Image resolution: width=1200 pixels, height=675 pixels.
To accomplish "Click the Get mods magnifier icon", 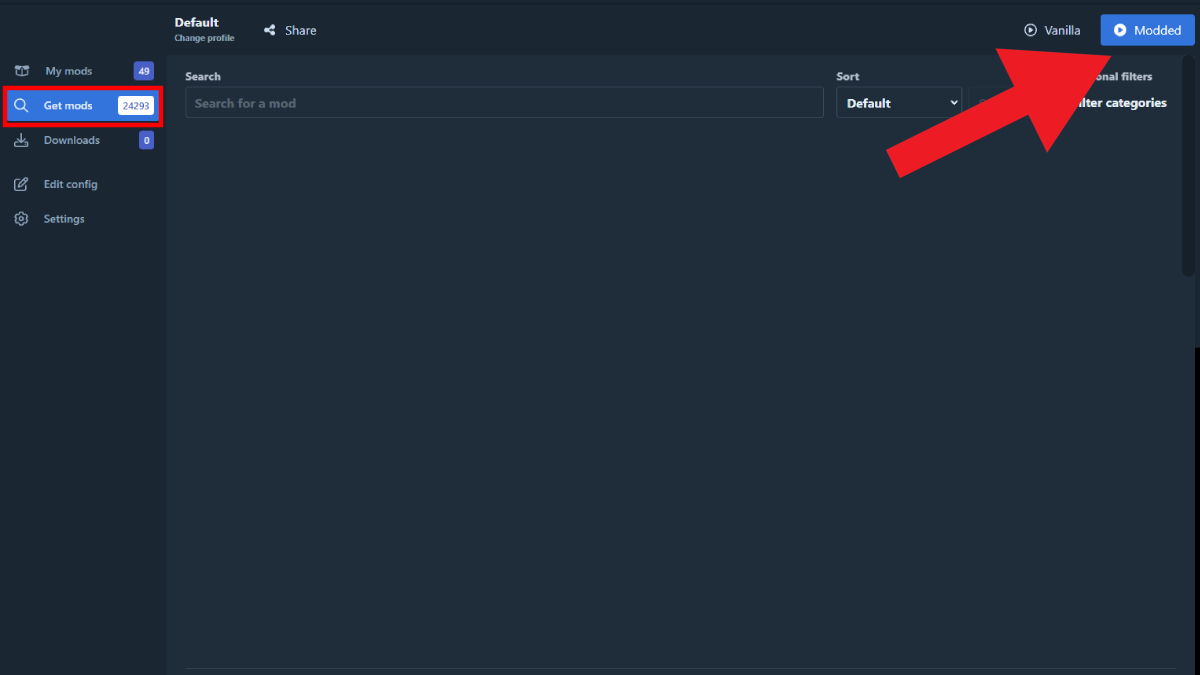I will pyautogui.click(x=21, y=106).
